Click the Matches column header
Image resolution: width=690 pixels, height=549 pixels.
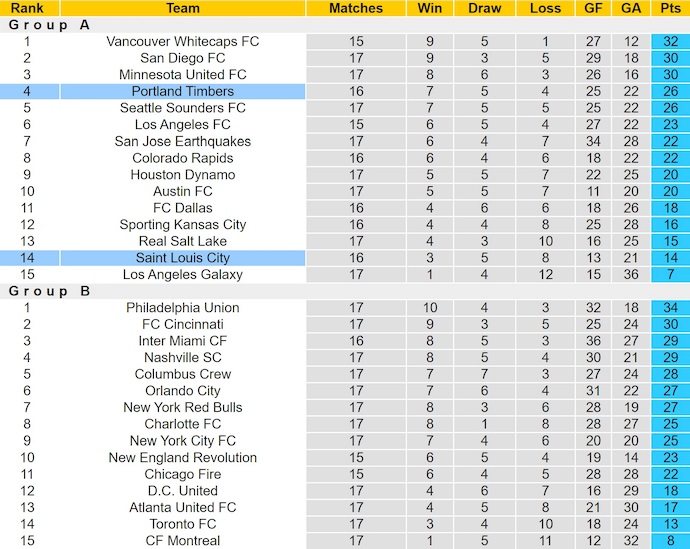click(356, 8)
